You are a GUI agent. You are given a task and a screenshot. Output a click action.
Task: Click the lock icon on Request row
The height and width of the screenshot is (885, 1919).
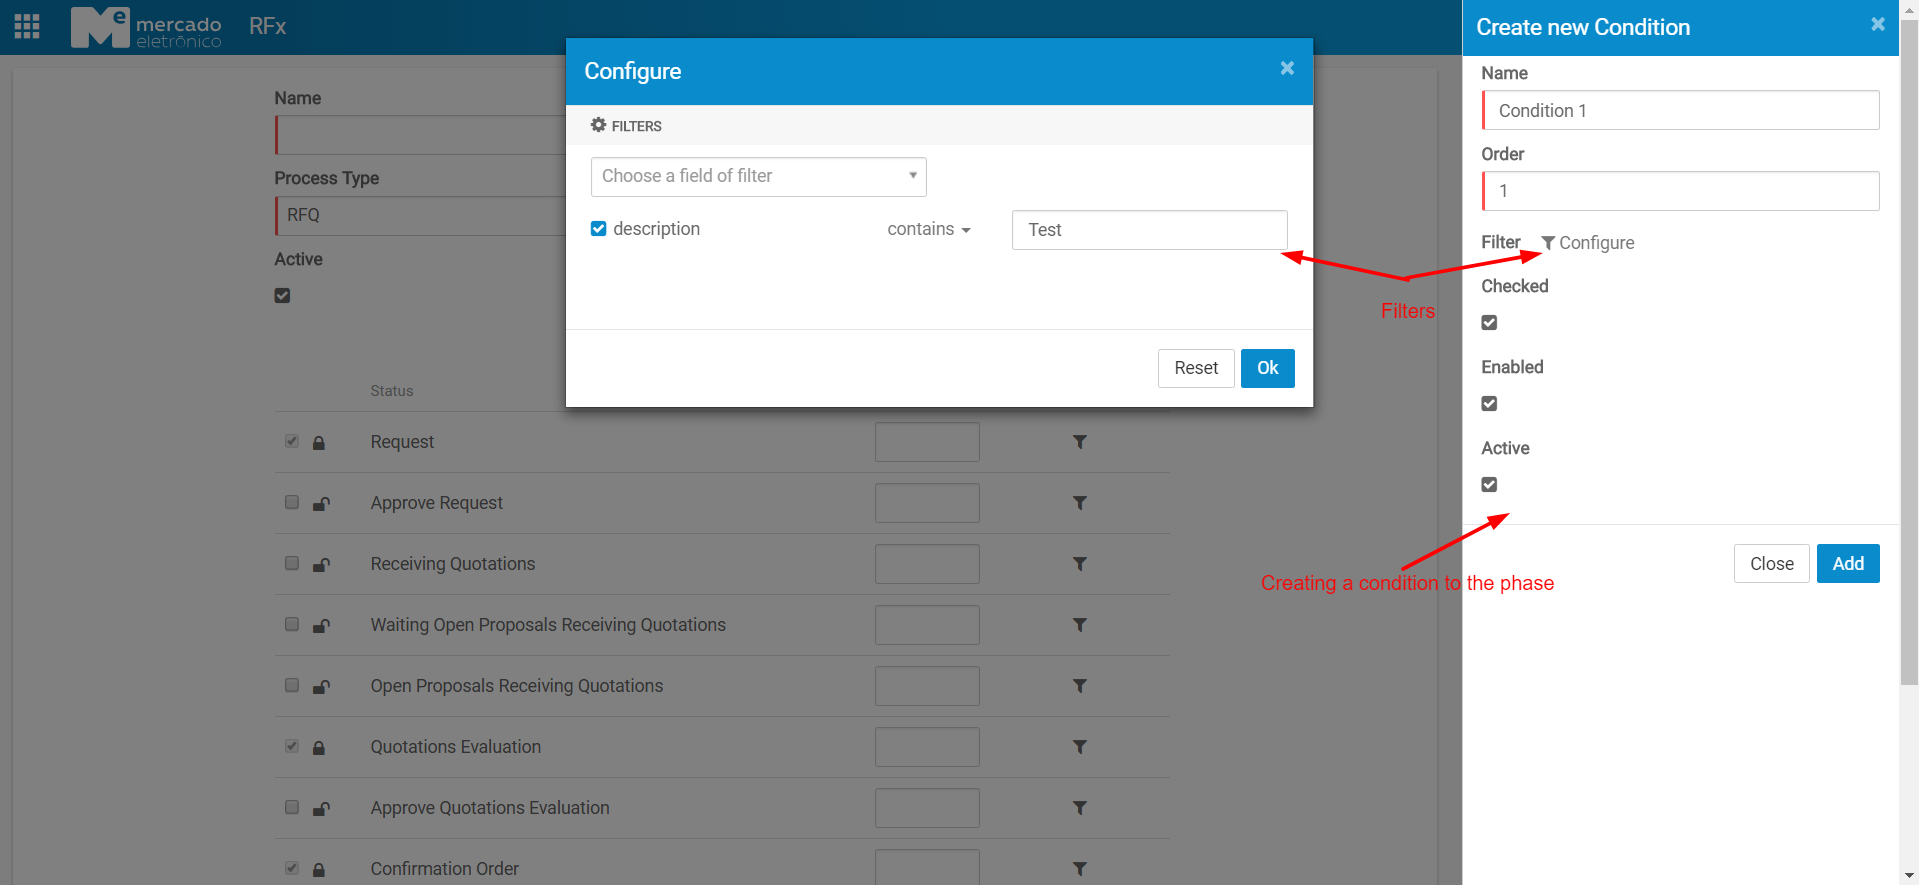click(x=319, y=443)
